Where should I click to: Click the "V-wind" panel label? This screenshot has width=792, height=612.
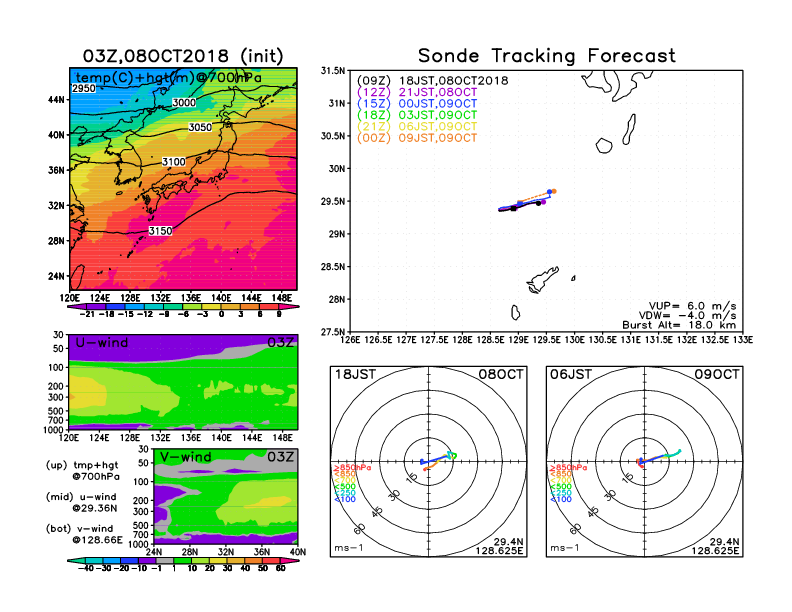tap(185, 457)
